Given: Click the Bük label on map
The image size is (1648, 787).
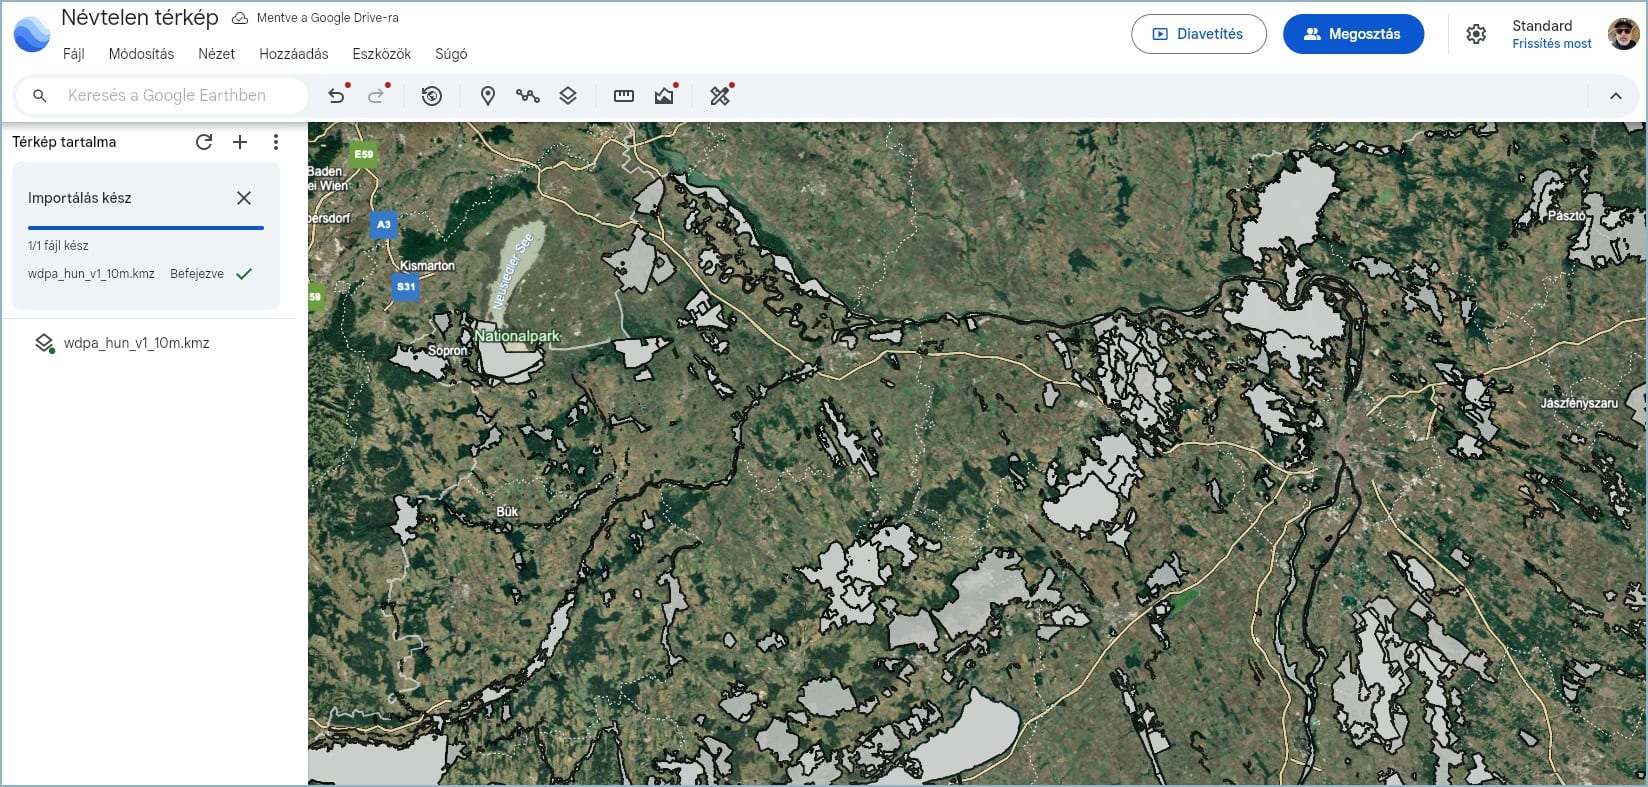Looking at the screenshot, I should pyautogui.click(x=507, y=512).
